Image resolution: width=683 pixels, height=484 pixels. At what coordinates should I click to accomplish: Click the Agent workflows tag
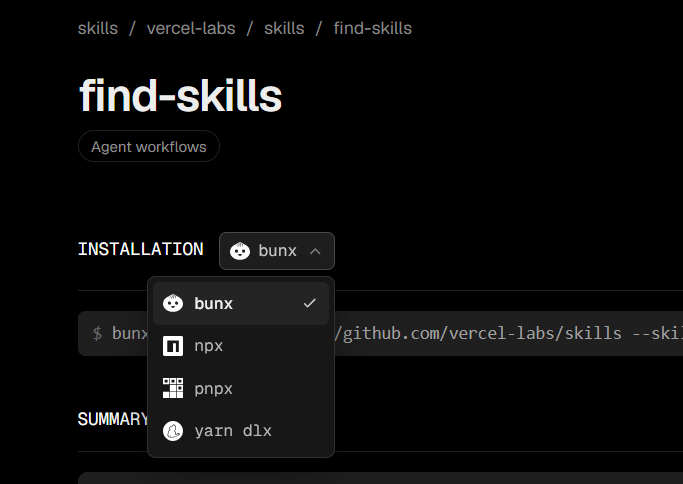pyautogui.click(x=149, y=146)
